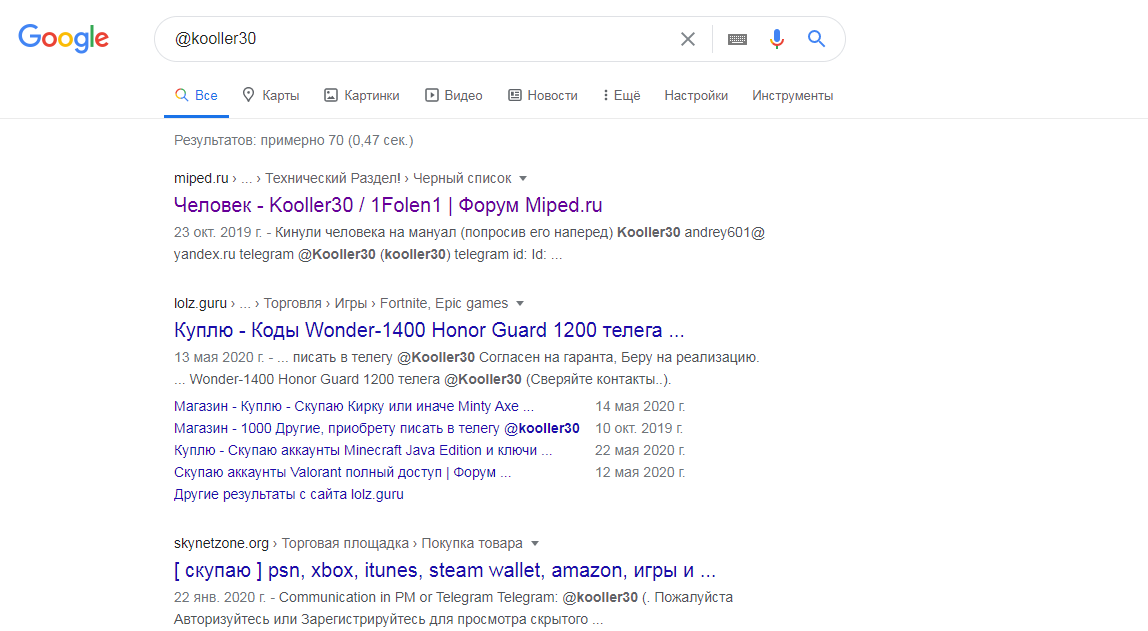Open the Куплю - Коды Wonder-1400 Honor Guard result
The image size is (1148, 631).
tap(429, 330)
